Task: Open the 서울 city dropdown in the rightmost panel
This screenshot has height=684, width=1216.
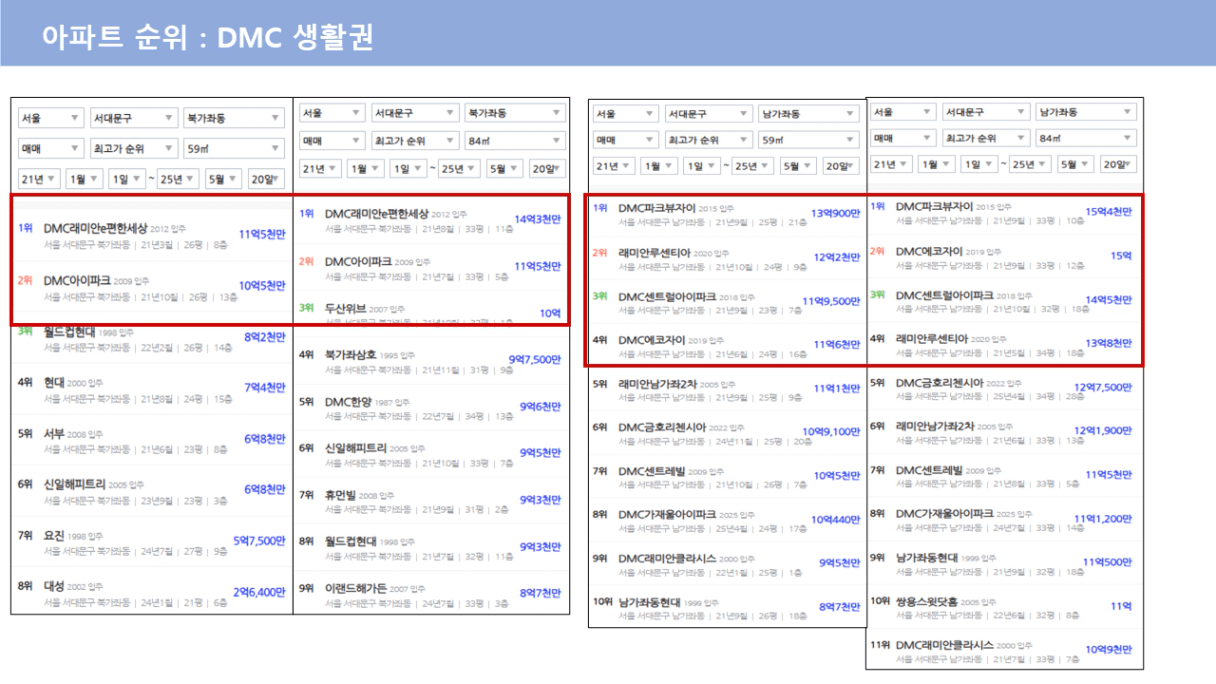Action: 900,112
